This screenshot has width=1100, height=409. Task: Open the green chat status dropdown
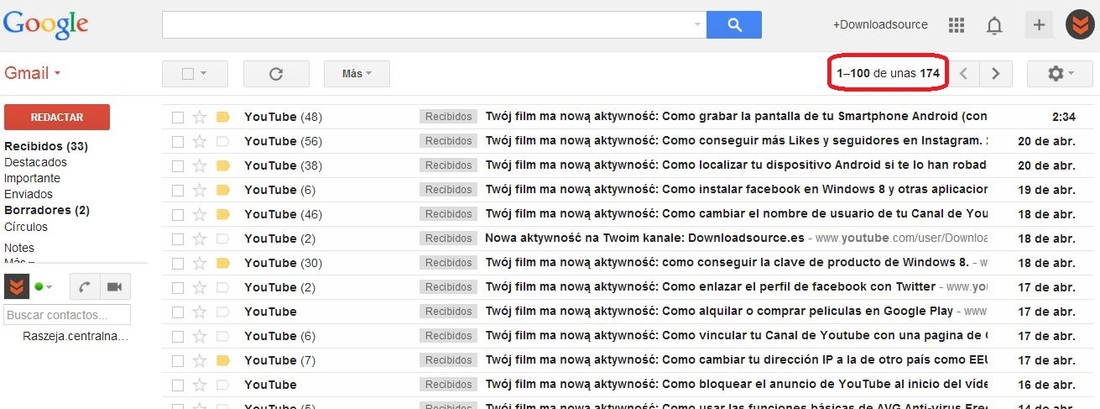coord(44,287)
